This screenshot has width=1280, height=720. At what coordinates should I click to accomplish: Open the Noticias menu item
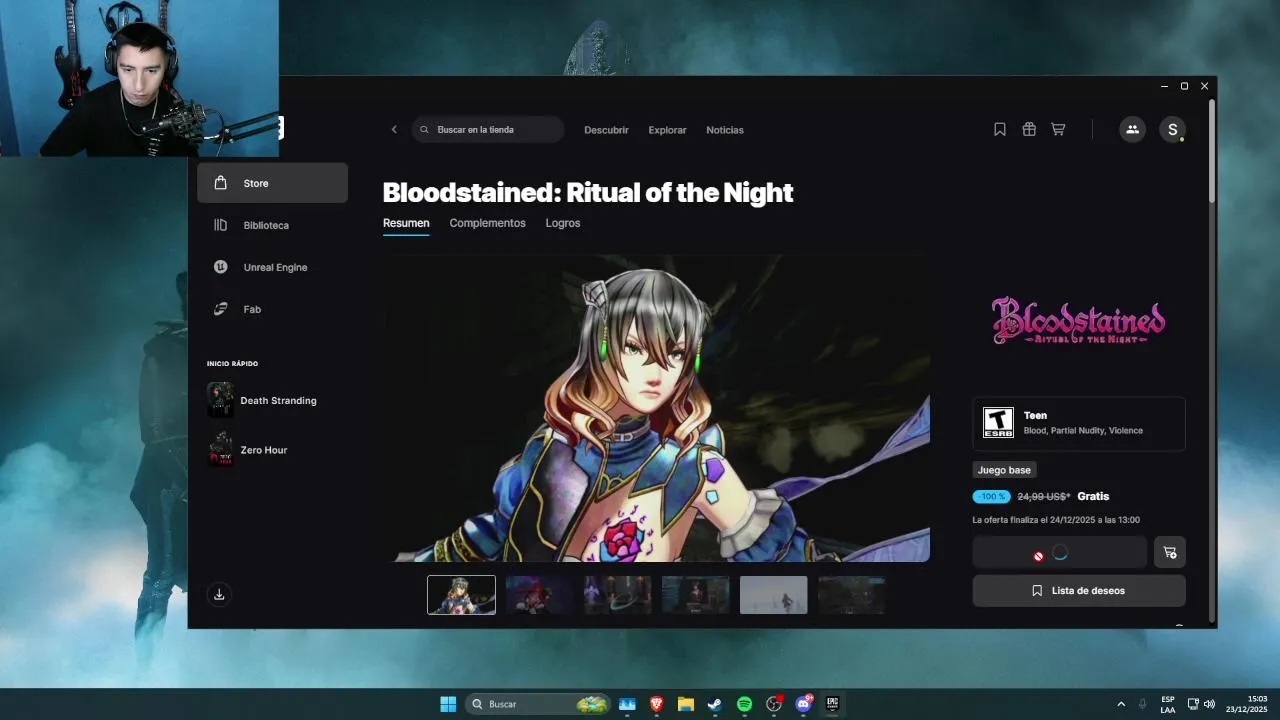pyautogui.click(x=725, y=130)
